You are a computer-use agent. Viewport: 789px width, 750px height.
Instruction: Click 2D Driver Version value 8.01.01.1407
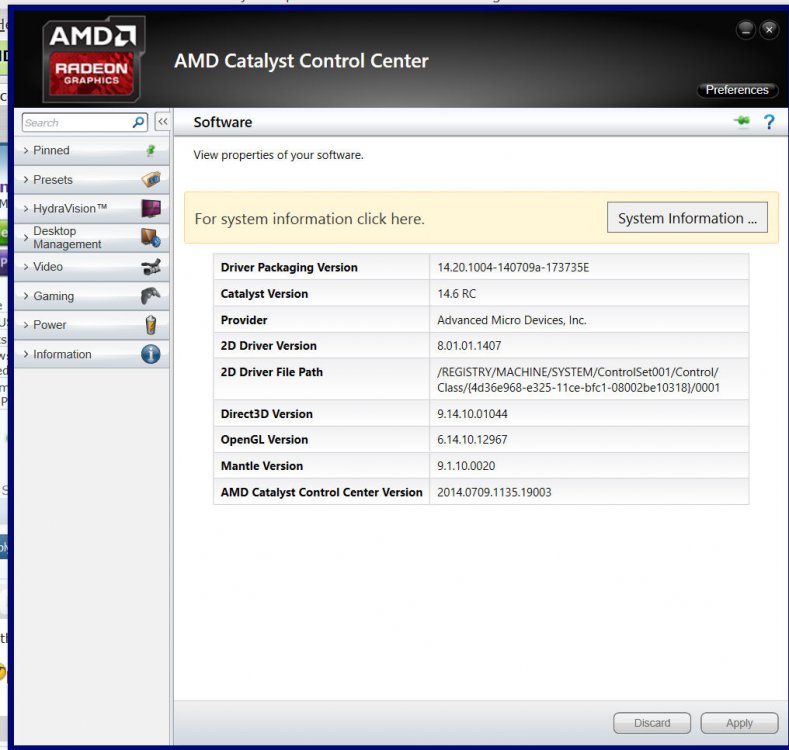tap(469, 346)
